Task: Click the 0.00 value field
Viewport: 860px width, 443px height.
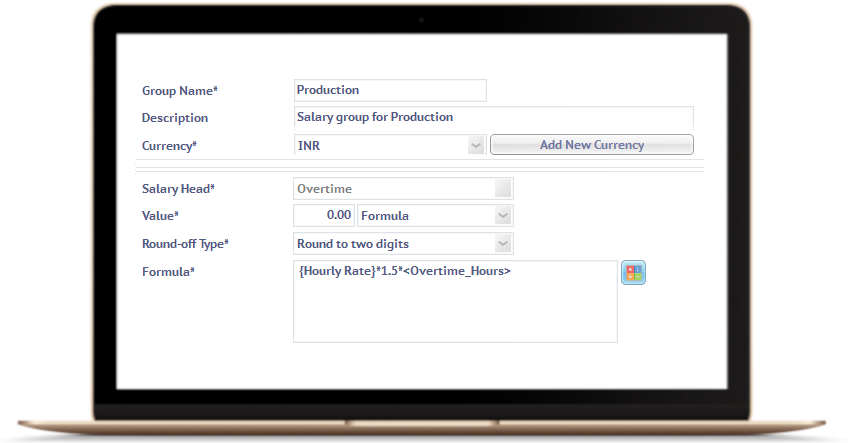Action: click(x=324, y=215)
